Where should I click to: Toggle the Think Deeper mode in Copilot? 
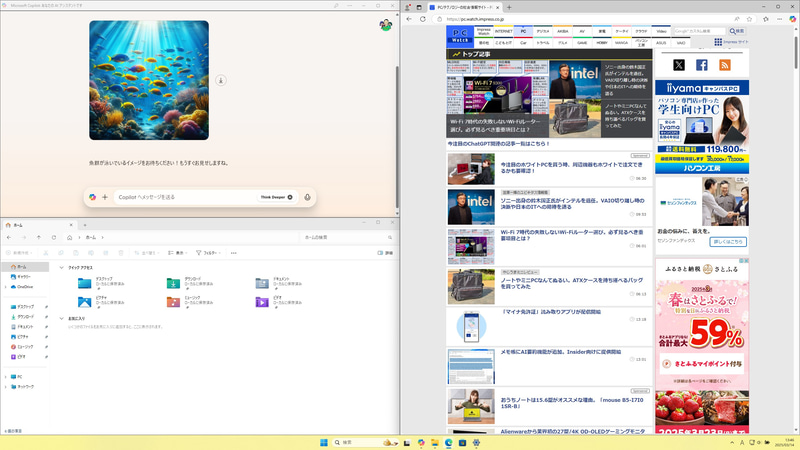276,197
